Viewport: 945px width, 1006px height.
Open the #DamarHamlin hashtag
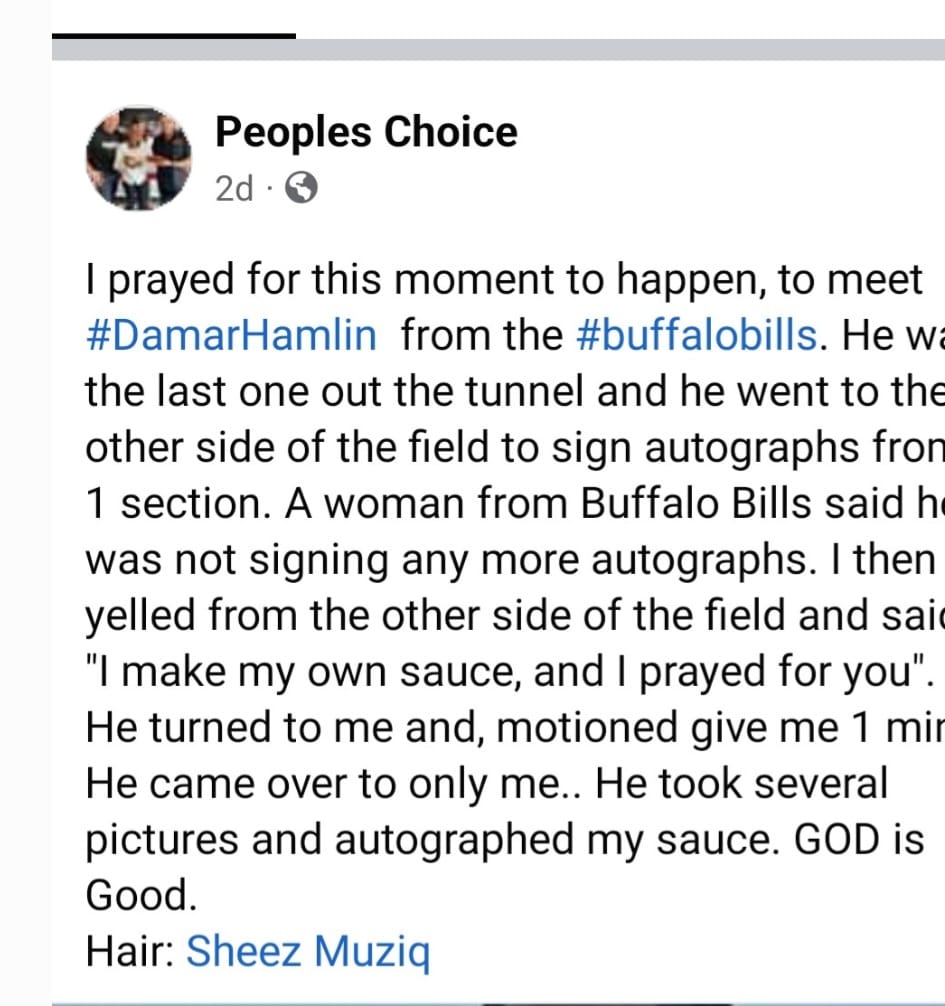coord(232,335)
